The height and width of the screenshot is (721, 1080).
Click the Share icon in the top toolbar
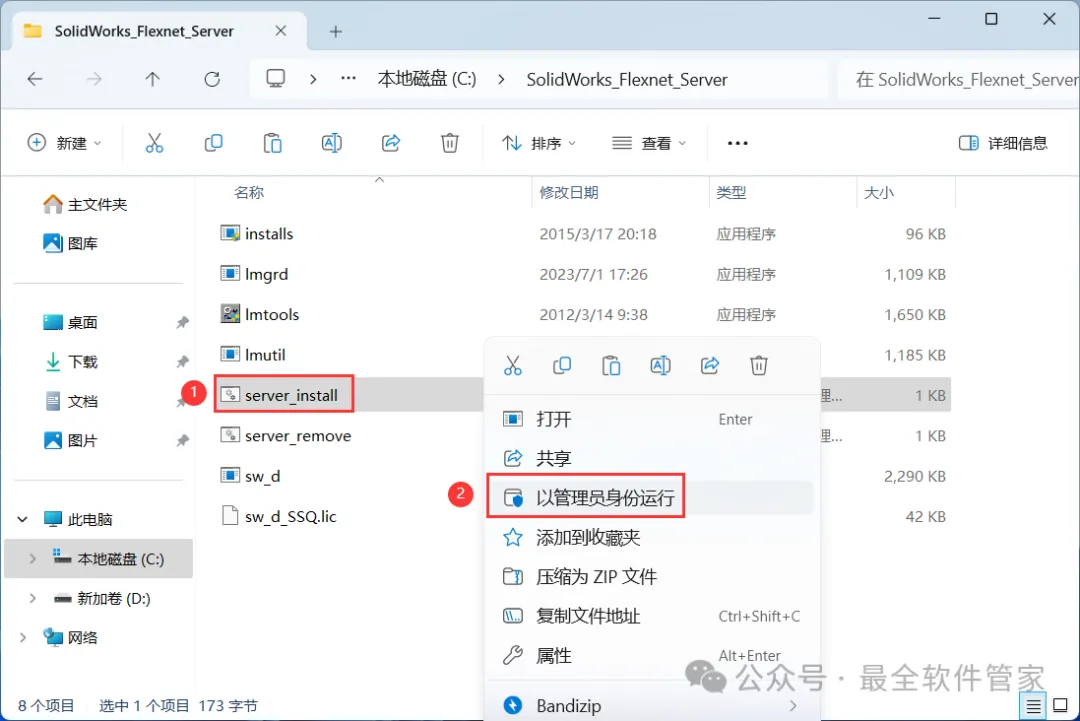click(391, 143)
